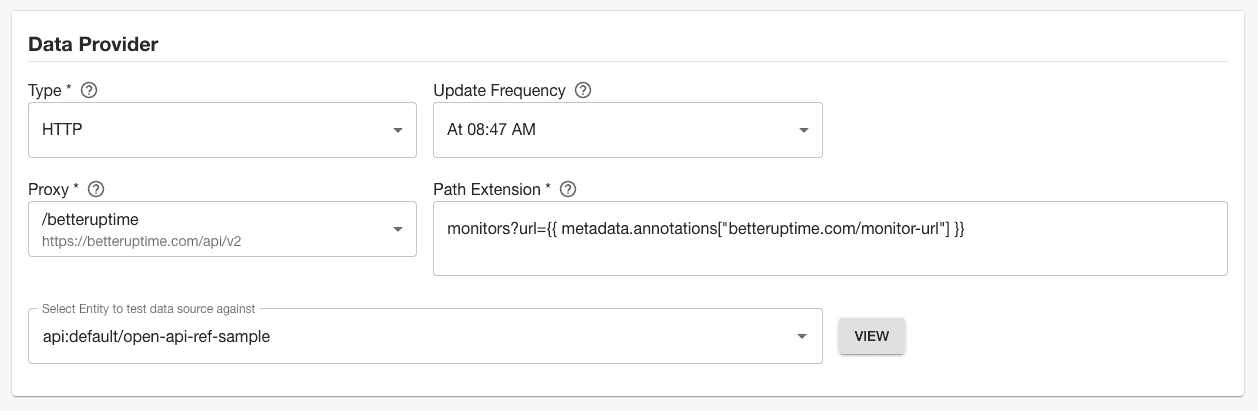The image size is (1258, 411).
Task: Click the question mark icon beside Proxy
Action: (97, 189)
